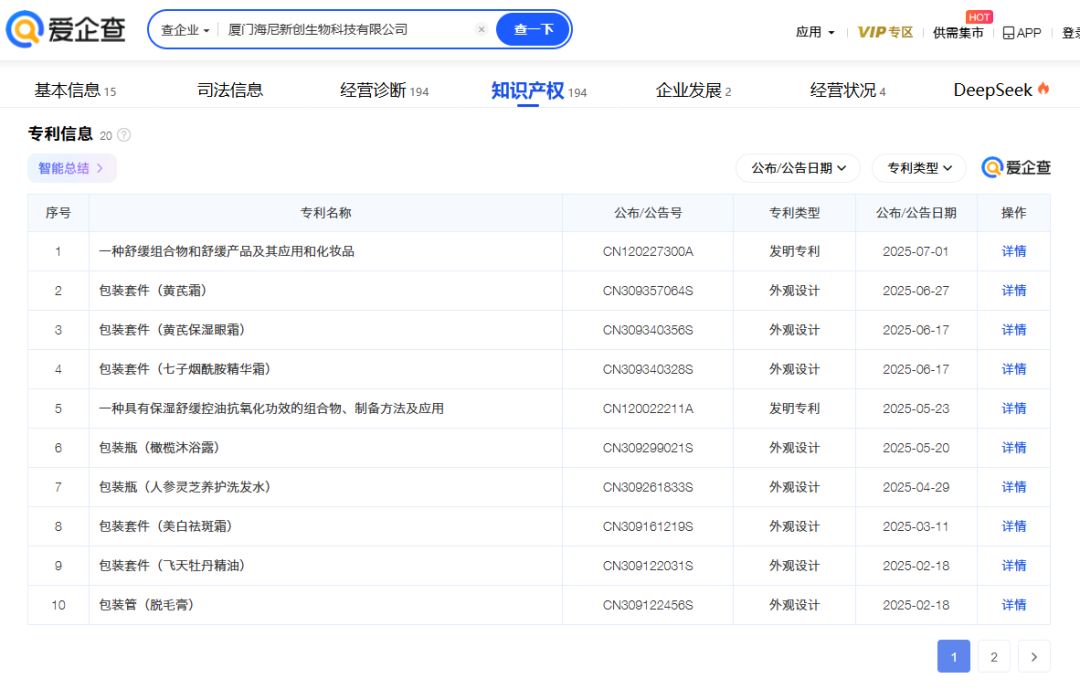The image size is (1080, 700).
Task: Expand 智能总结 summary
Action: (72, 168)
